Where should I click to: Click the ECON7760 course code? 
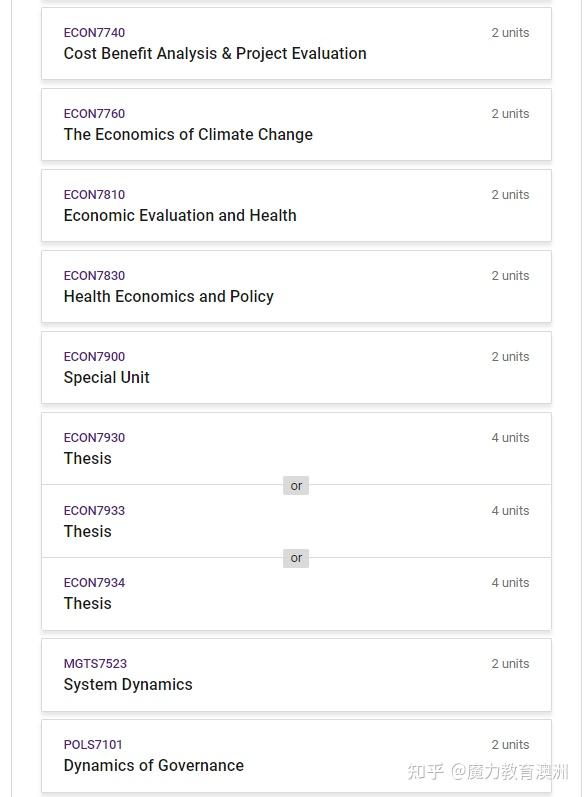(x=94, y=113)
